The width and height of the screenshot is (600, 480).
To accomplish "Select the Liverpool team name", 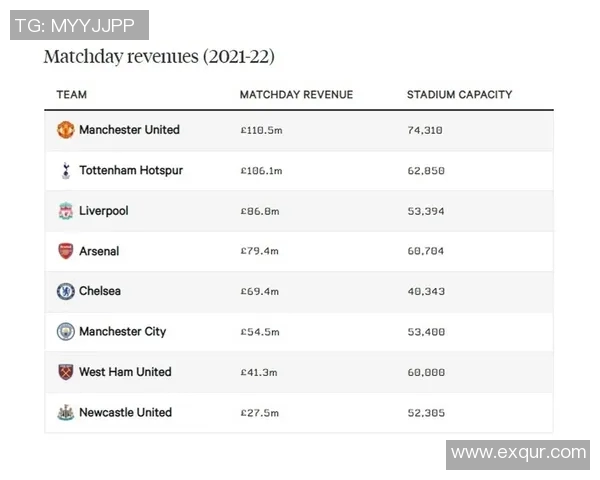I will [104, 211].
